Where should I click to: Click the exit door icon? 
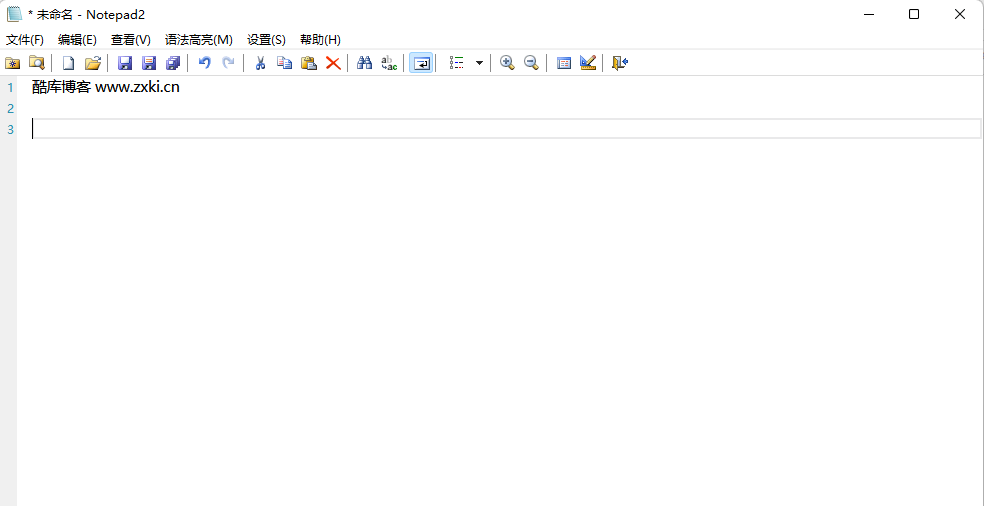620,63
